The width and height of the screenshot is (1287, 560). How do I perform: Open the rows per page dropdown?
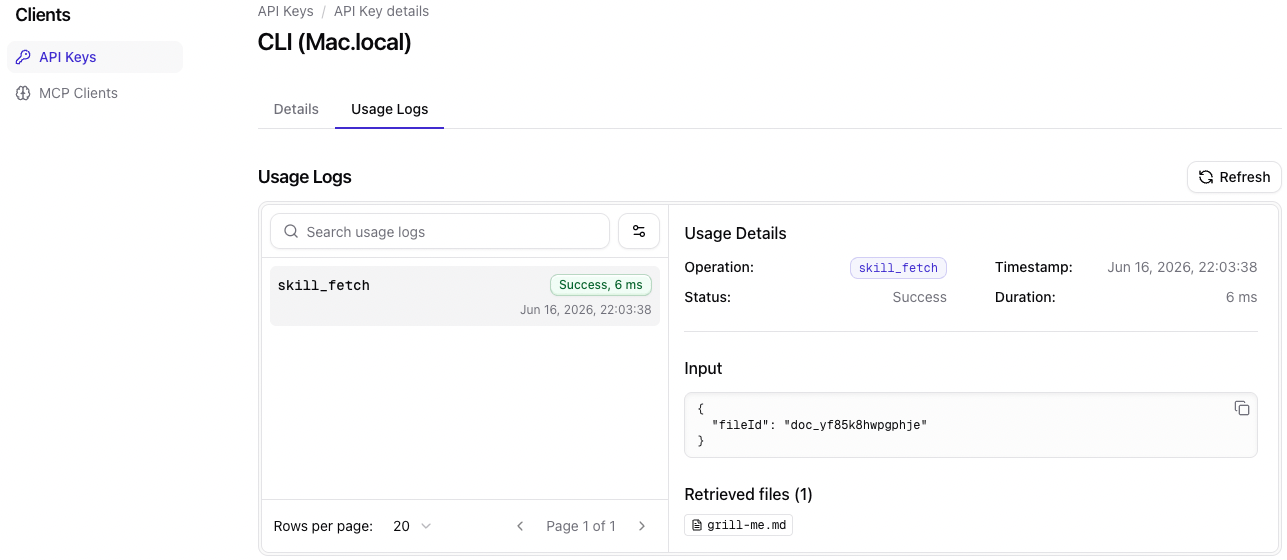pyautogui.click(x=412, y=526)
